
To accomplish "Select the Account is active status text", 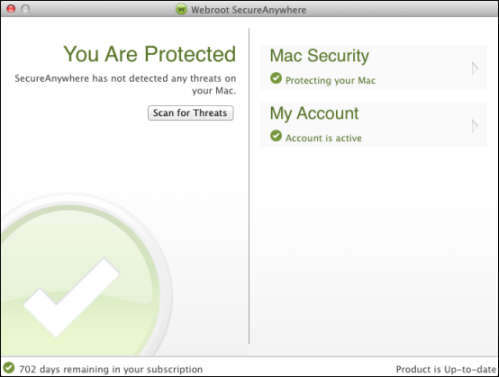I will coord(323,138).
